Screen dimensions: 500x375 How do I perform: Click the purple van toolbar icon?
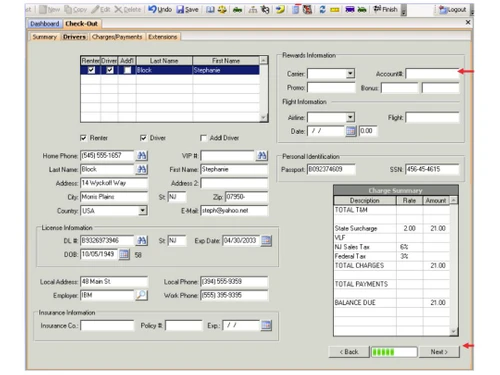[x=350, y=10]
